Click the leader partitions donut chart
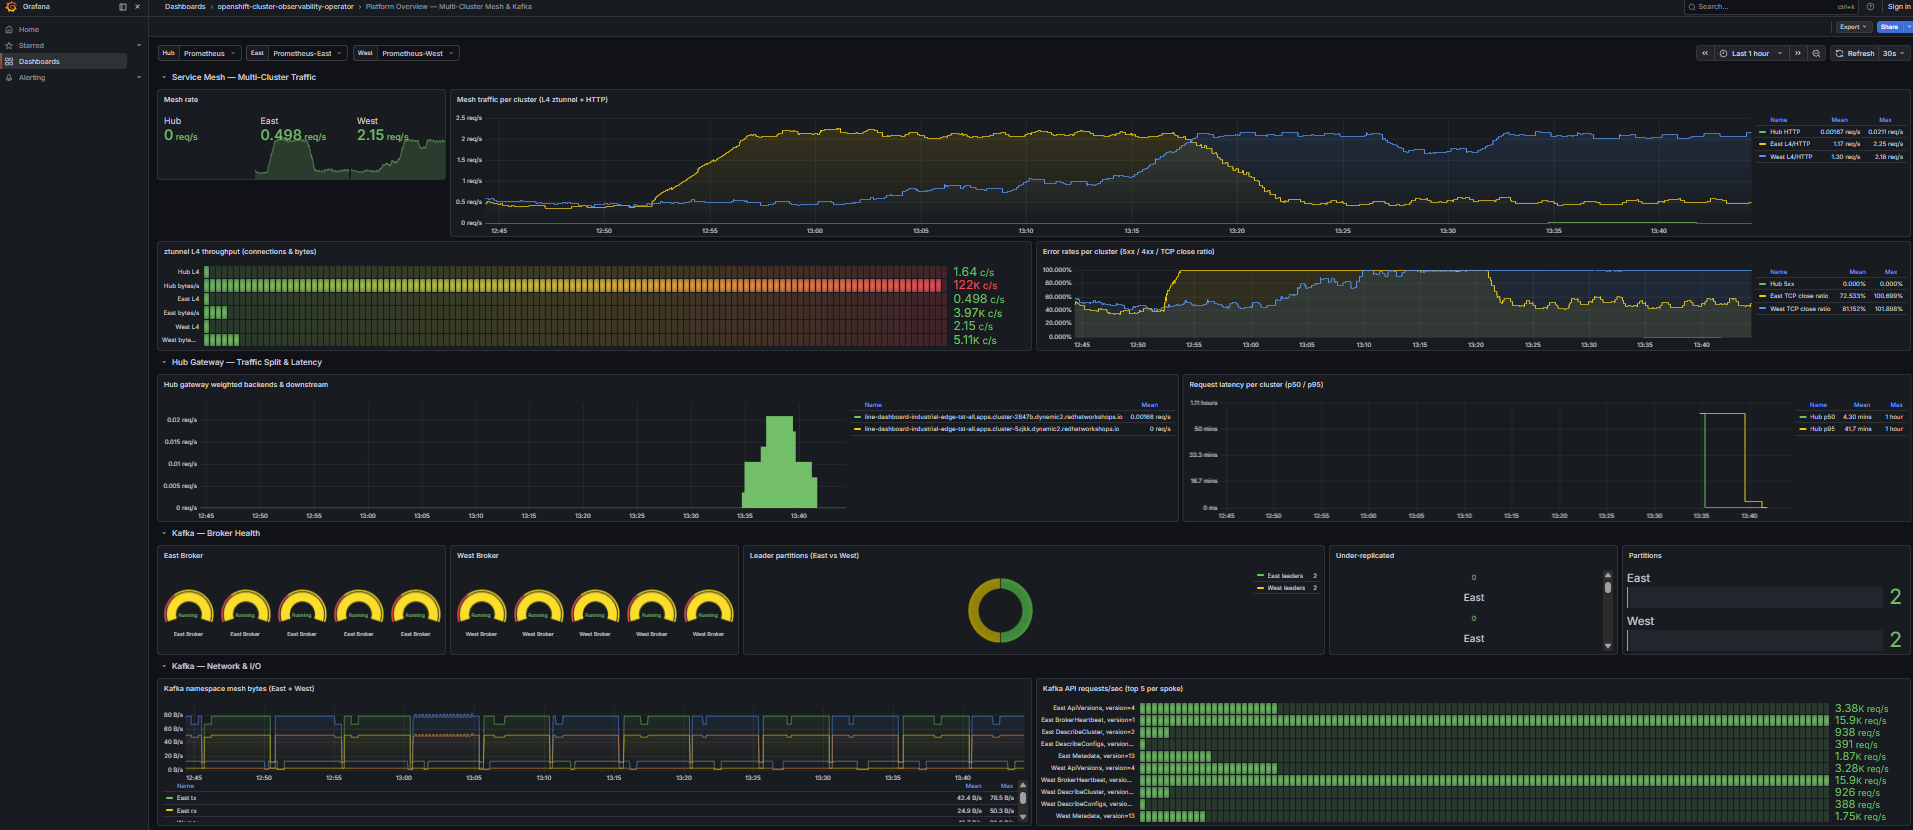Screen dimensions: 1913x830 1000,610
